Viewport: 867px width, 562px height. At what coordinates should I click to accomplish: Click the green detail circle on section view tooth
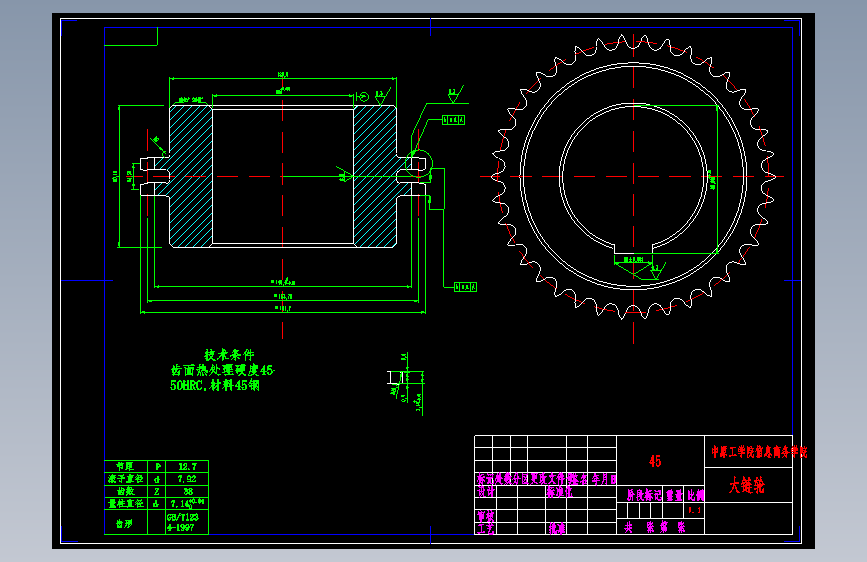pos(419,163)
